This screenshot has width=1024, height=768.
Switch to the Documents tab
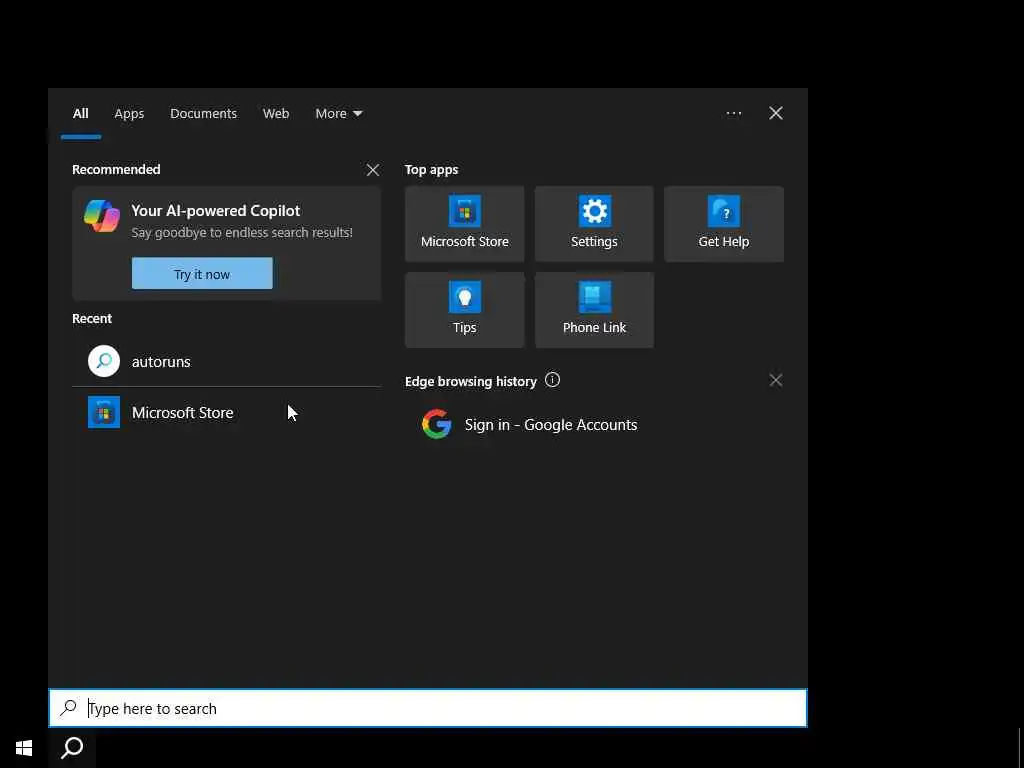(203, 113)
